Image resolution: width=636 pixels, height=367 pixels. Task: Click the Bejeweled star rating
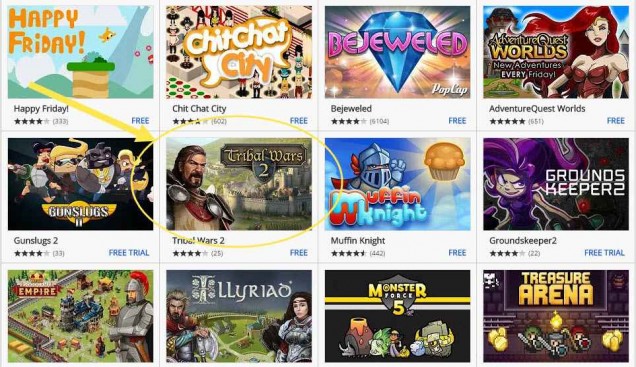tap(349, 121)
